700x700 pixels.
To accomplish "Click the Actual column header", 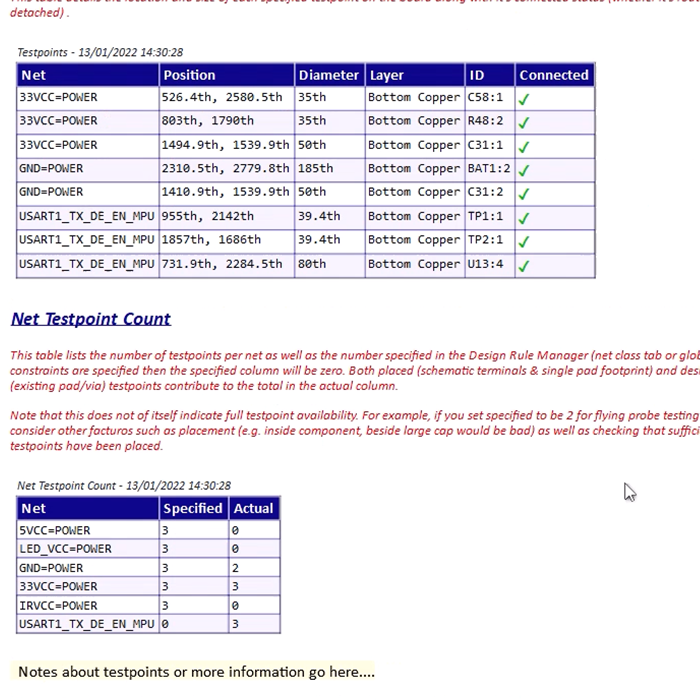I will 253,508.
